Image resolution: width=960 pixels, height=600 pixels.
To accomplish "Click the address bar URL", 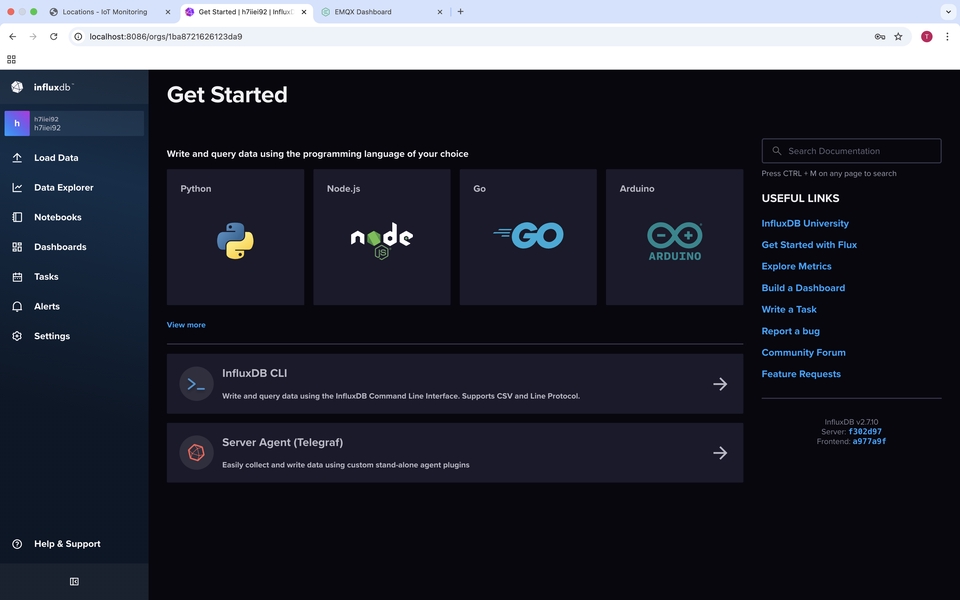I will point(165,37).
